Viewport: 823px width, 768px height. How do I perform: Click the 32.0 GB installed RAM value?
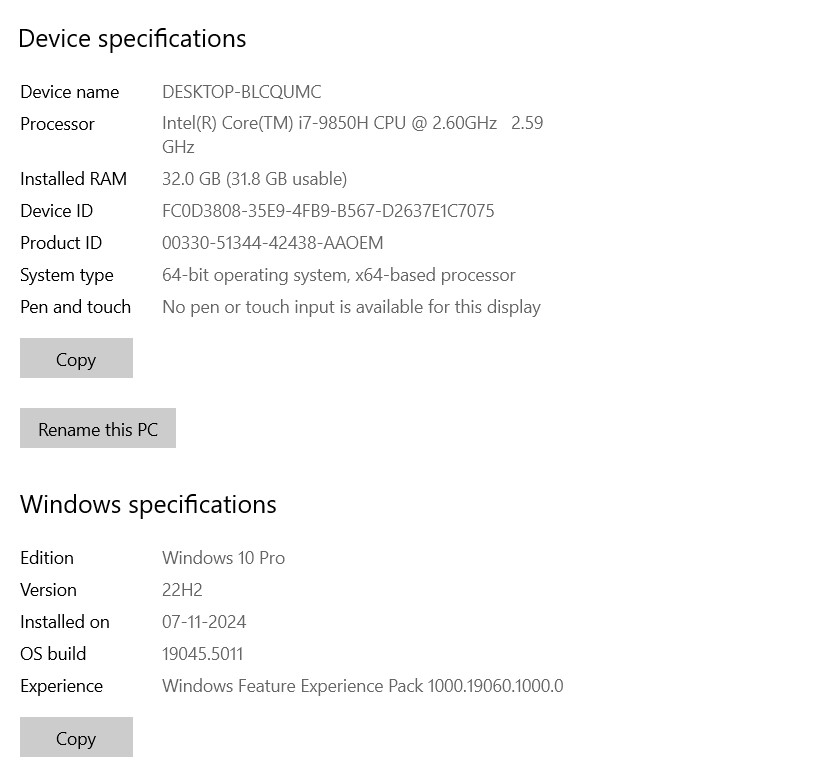(x=254, y=179)
